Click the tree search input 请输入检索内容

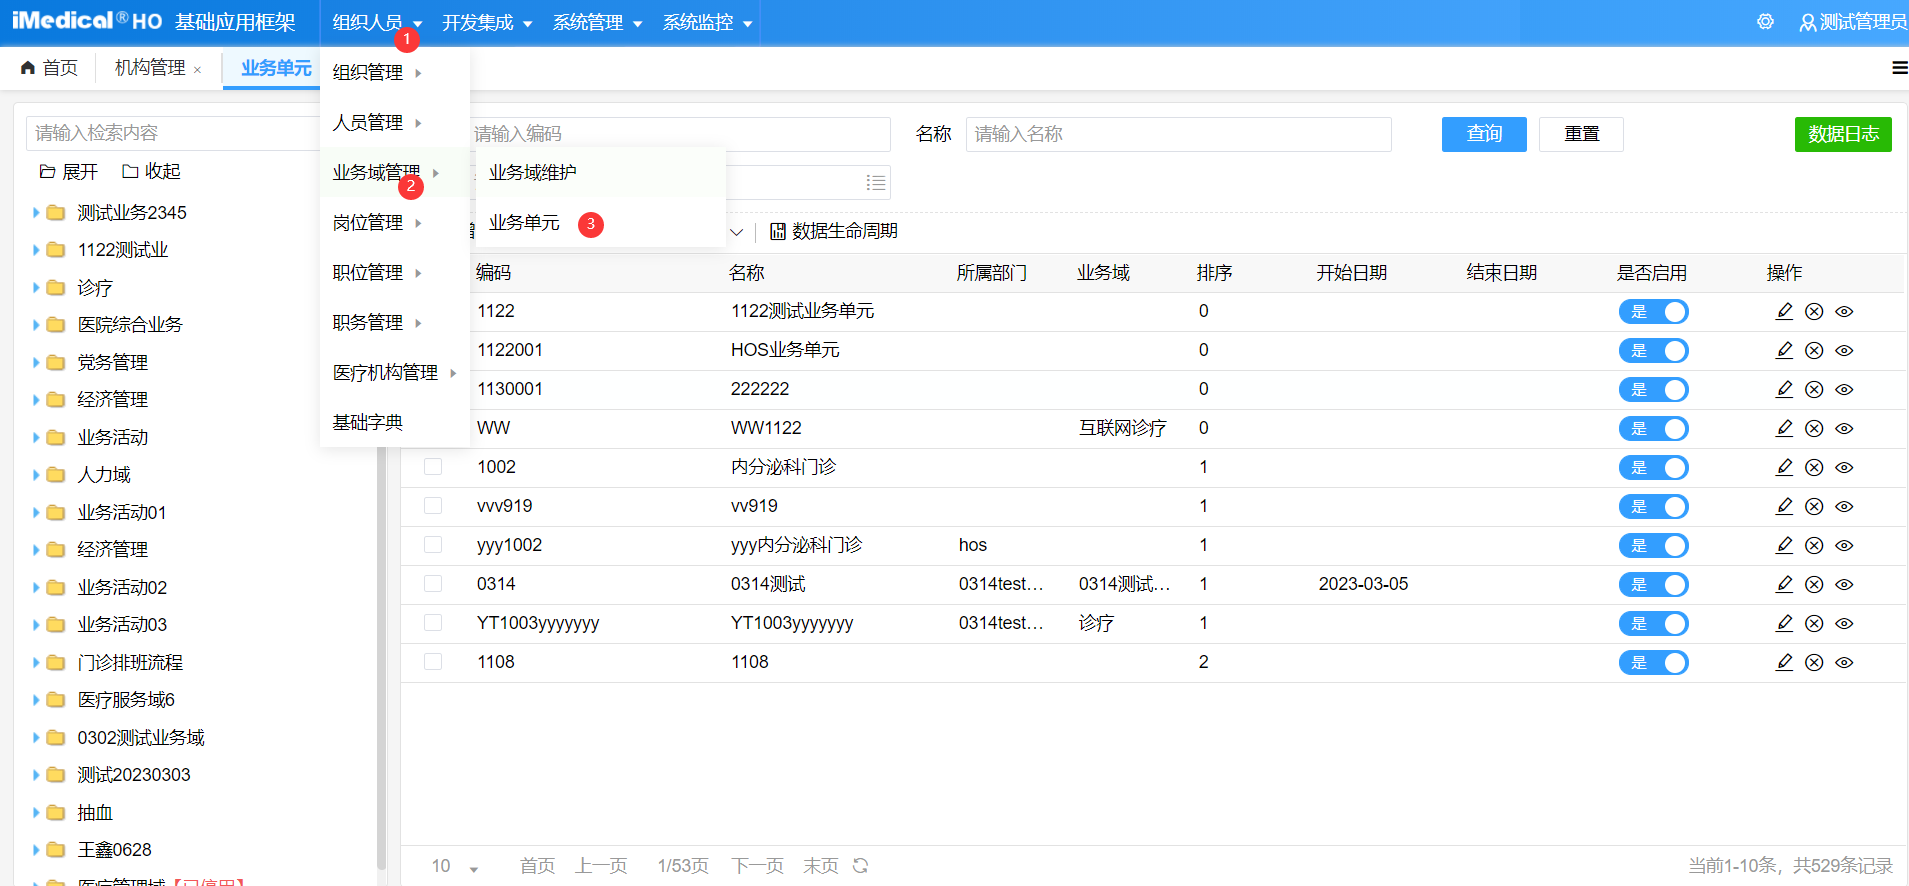tap(172, 133)
